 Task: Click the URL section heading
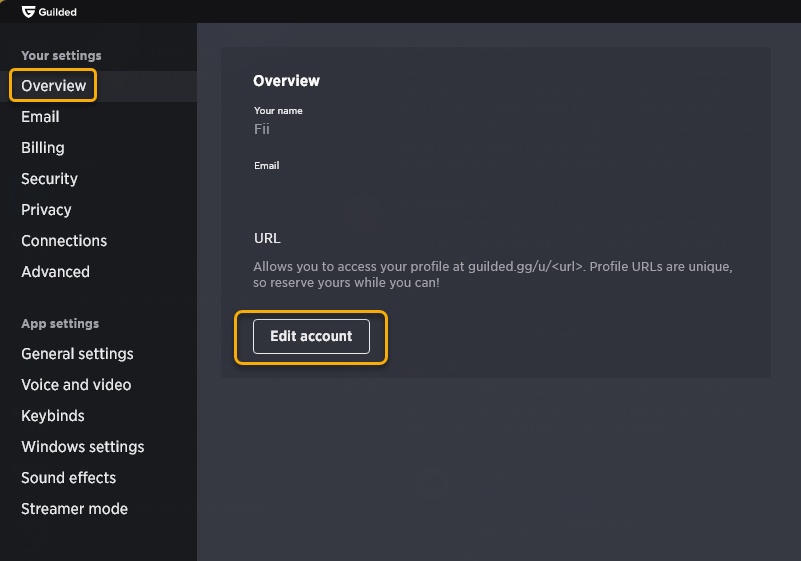click(267, 239)
